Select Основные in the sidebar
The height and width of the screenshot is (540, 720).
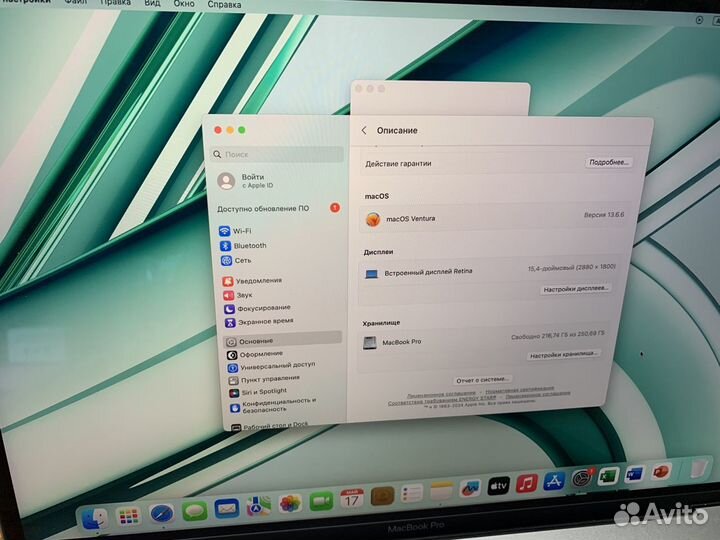(282, 340)
